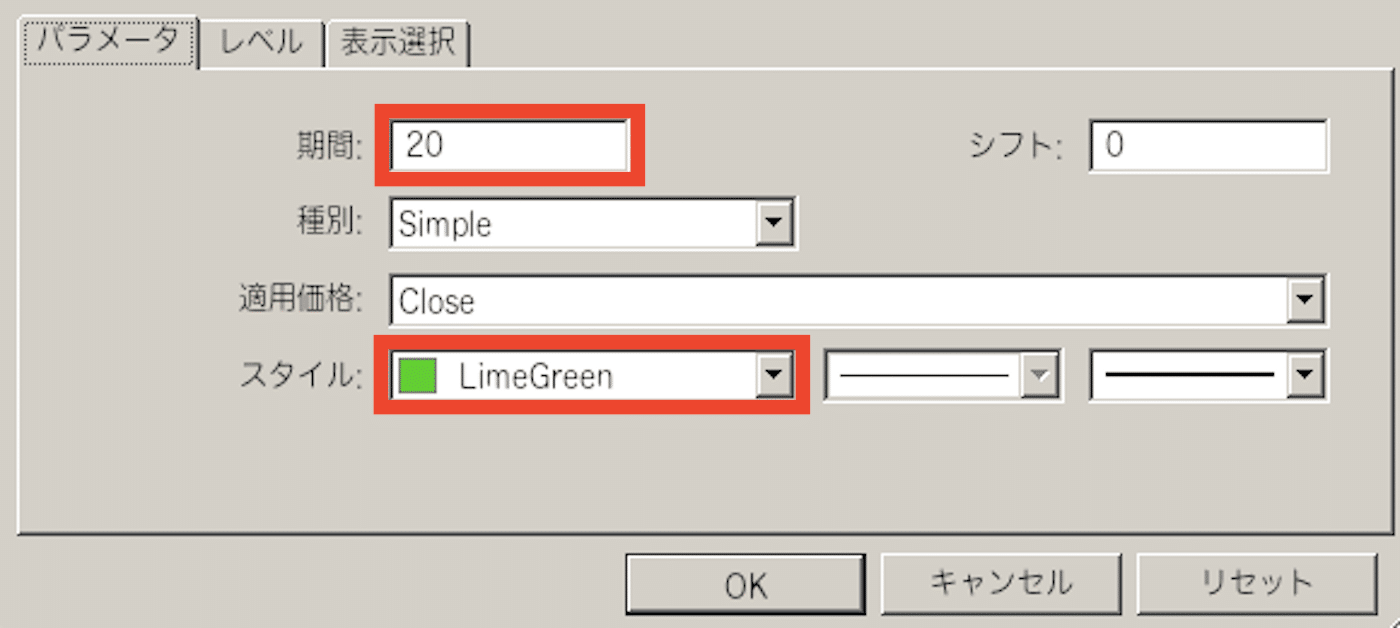
Task: Click the thick line width preview
Action: [x=1190, y=376]
